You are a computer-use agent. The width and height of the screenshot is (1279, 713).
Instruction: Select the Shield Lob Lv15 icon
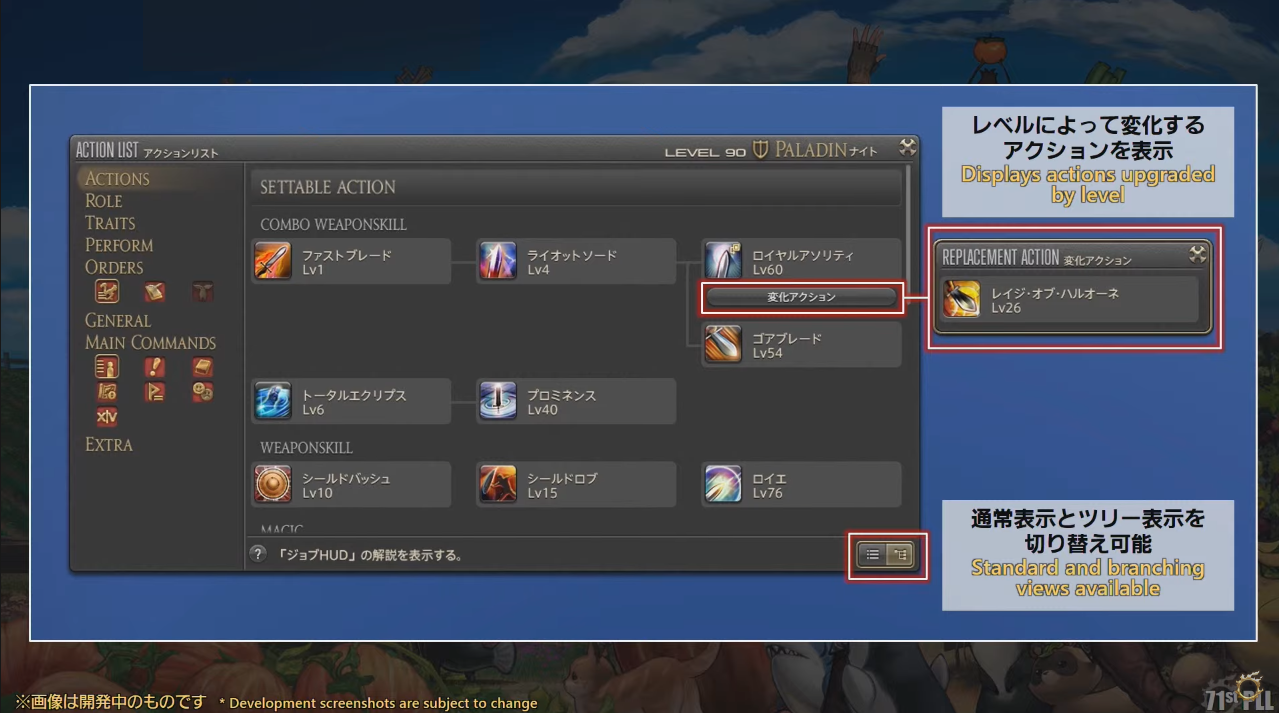(497, 484)
